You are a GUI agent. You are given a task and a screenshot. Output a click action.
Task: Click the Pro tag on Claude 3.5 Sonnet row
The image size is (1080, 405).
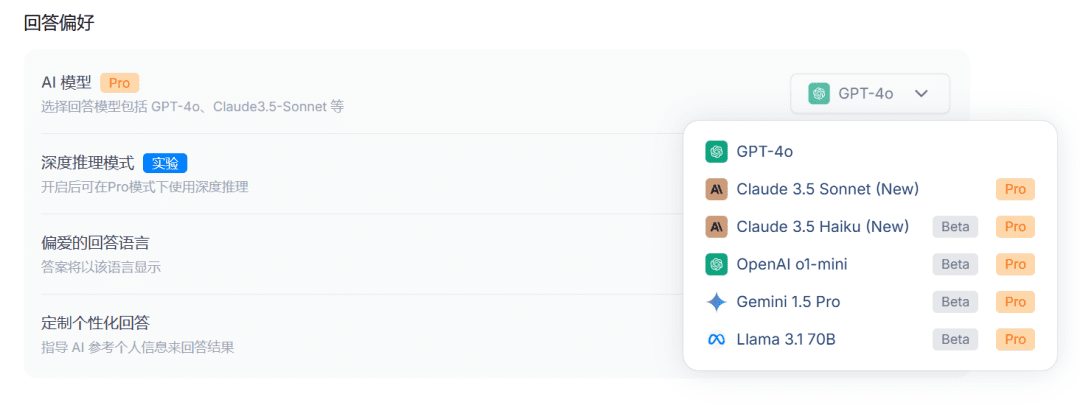click(x=1015, y=189)
